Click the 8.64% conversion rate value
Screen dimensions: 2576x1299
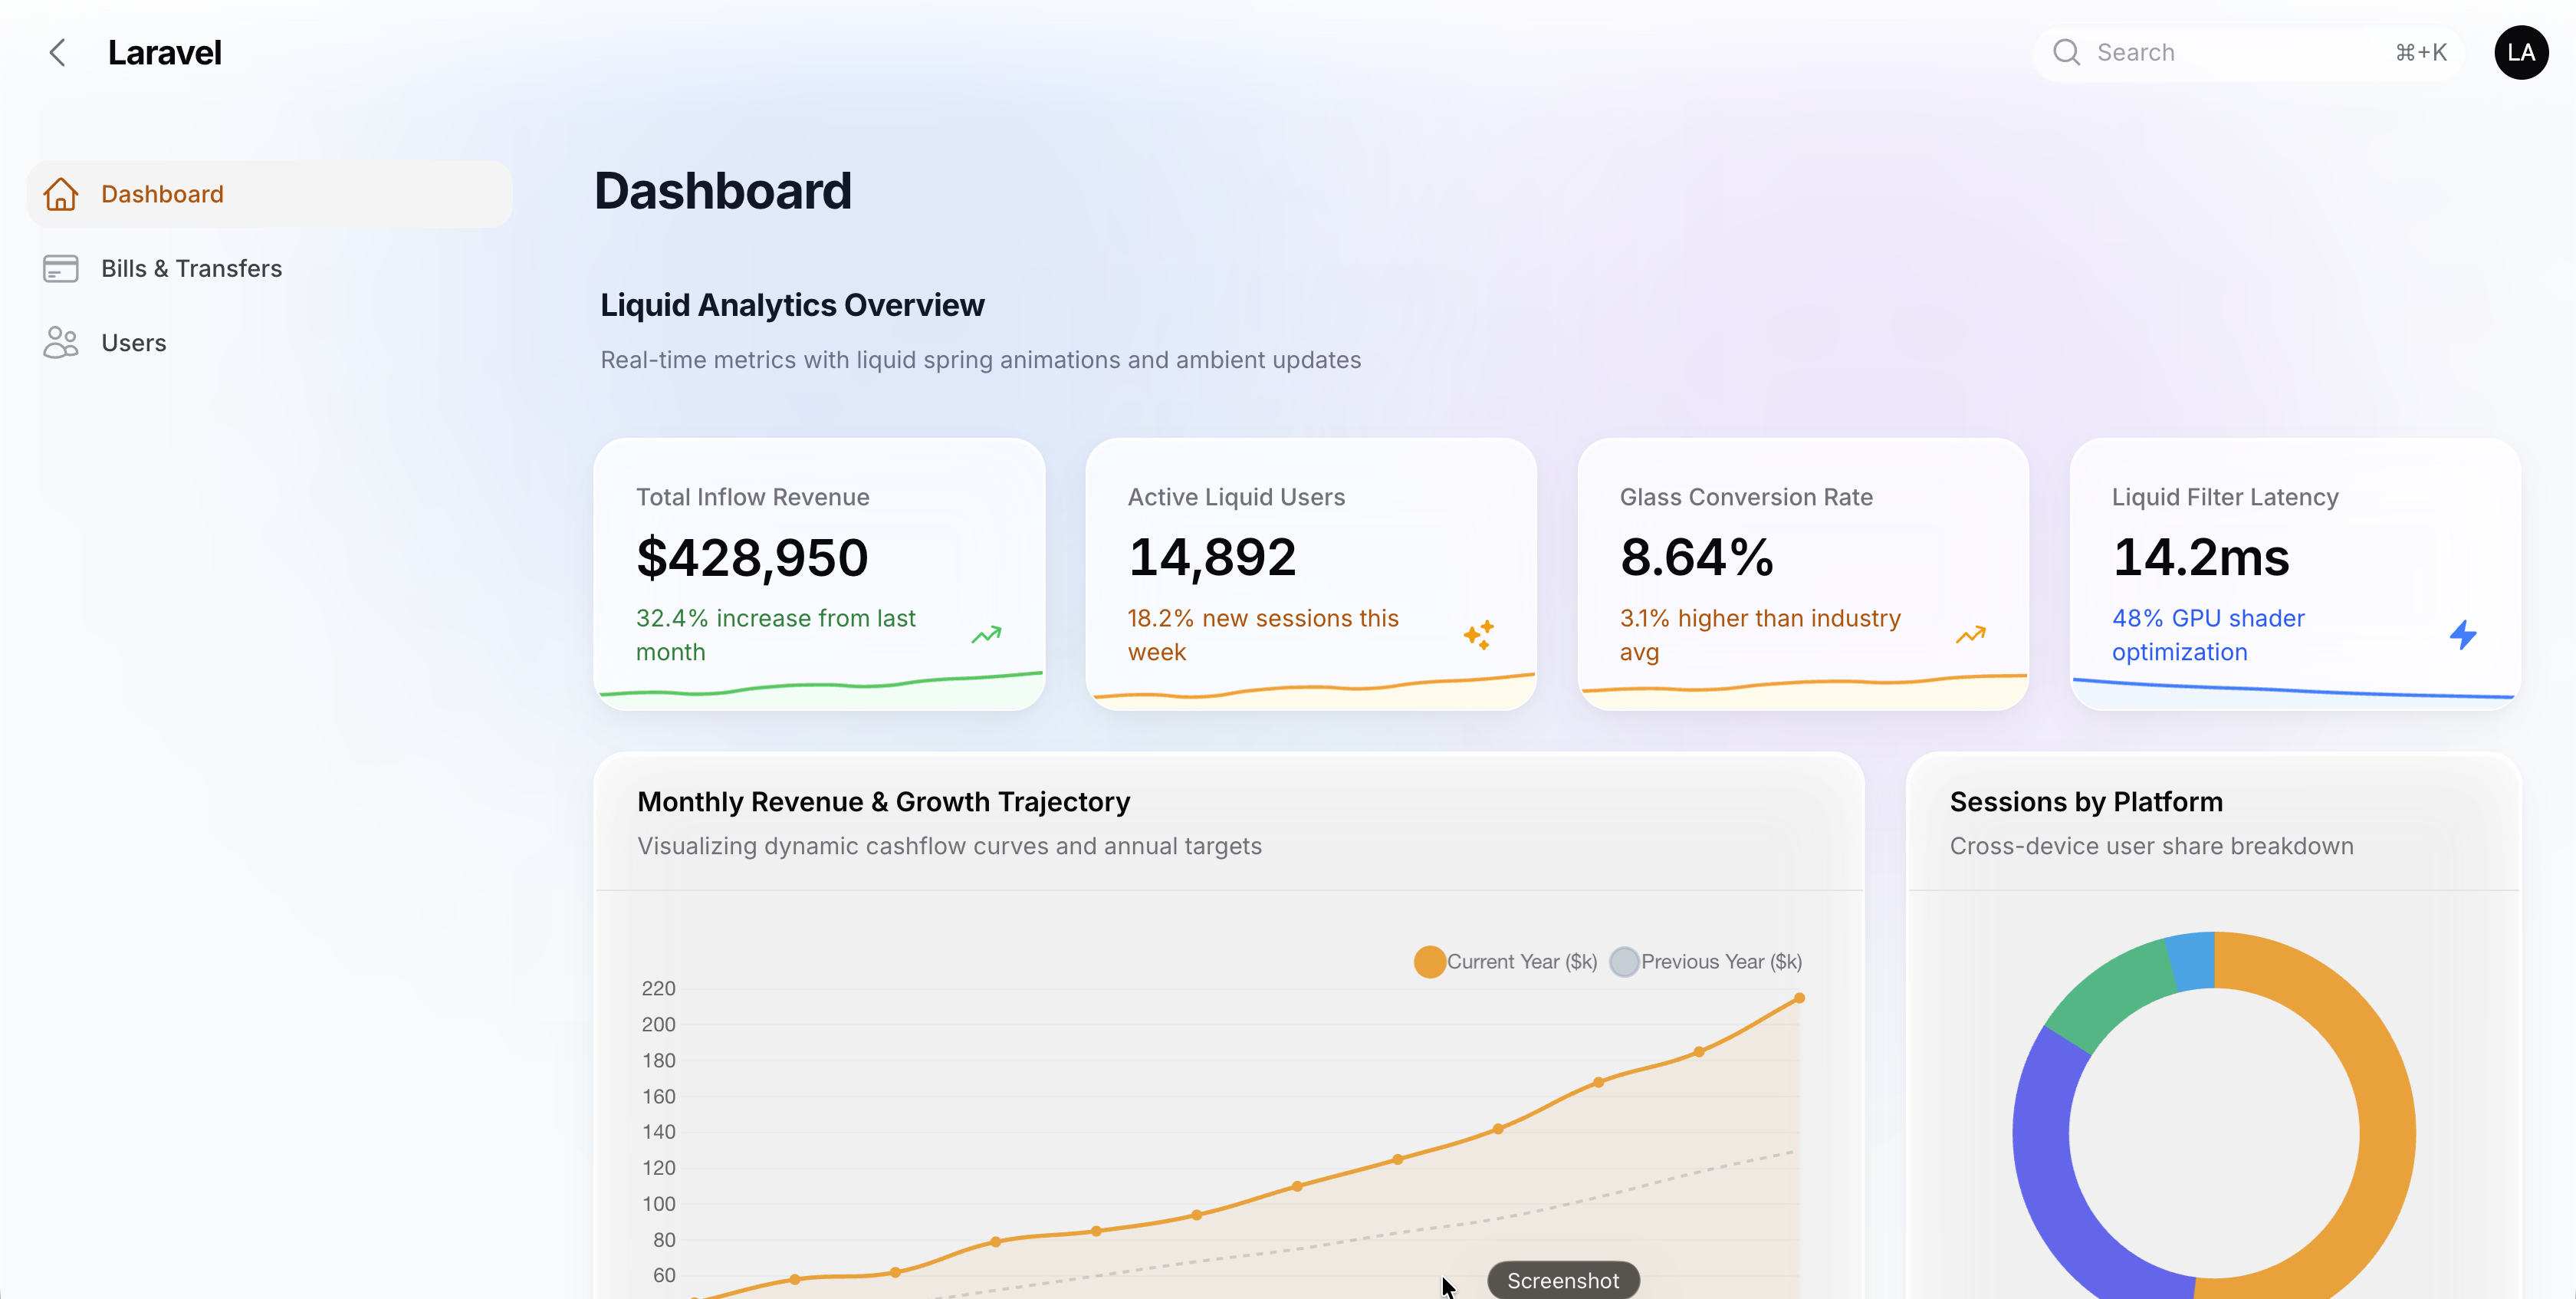pos(1697,558)
